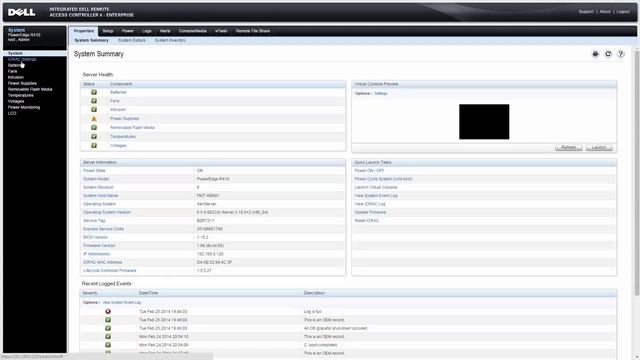Open Removable Flash Media in the sidebar
This screenshot has width=640, height=360.
(30, 89)
